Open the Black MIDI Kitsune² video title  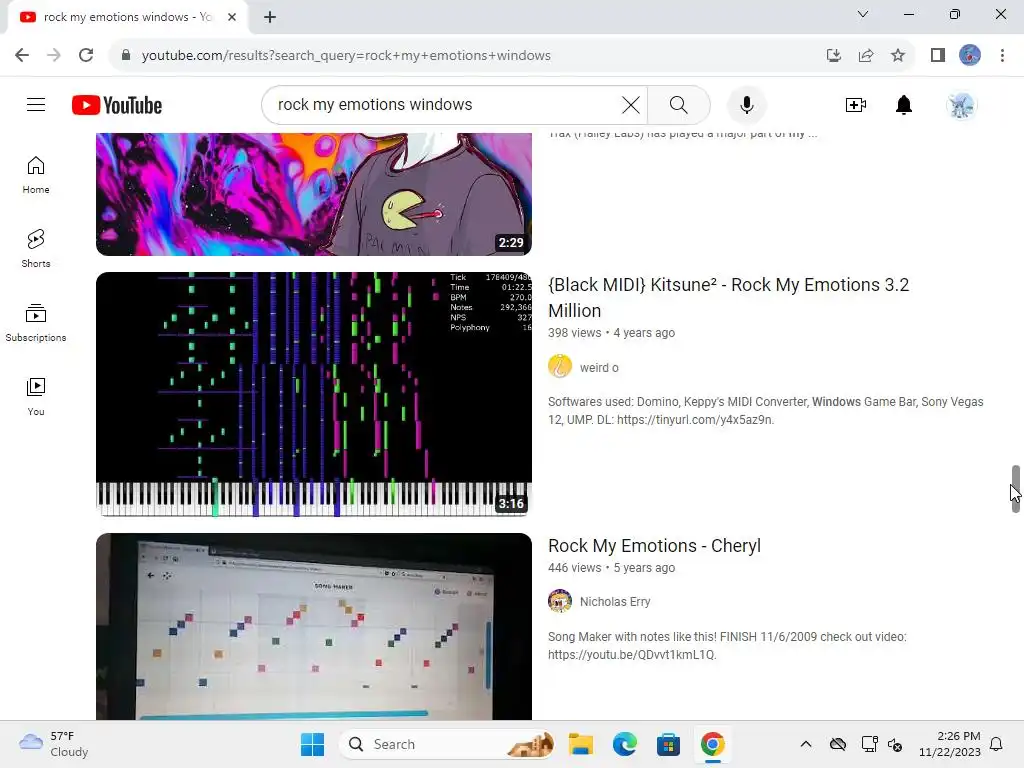point(728,297)
